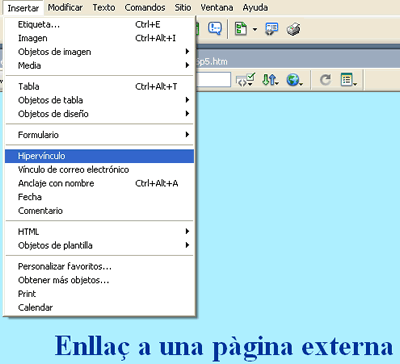Viewport: 400px width, 364px height.
Task: Open templates icon dropdown arrow
Action: pyautogui.click(x=255, y=29)
